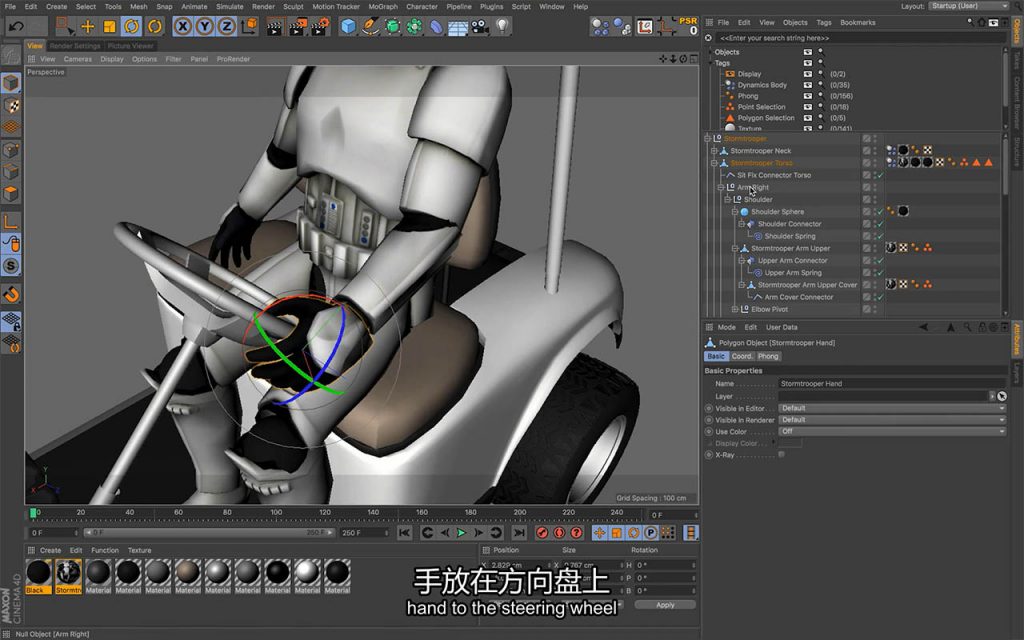Select the Black material swatch
This screenshot has width=1024, height=640.
pos(39,577)
